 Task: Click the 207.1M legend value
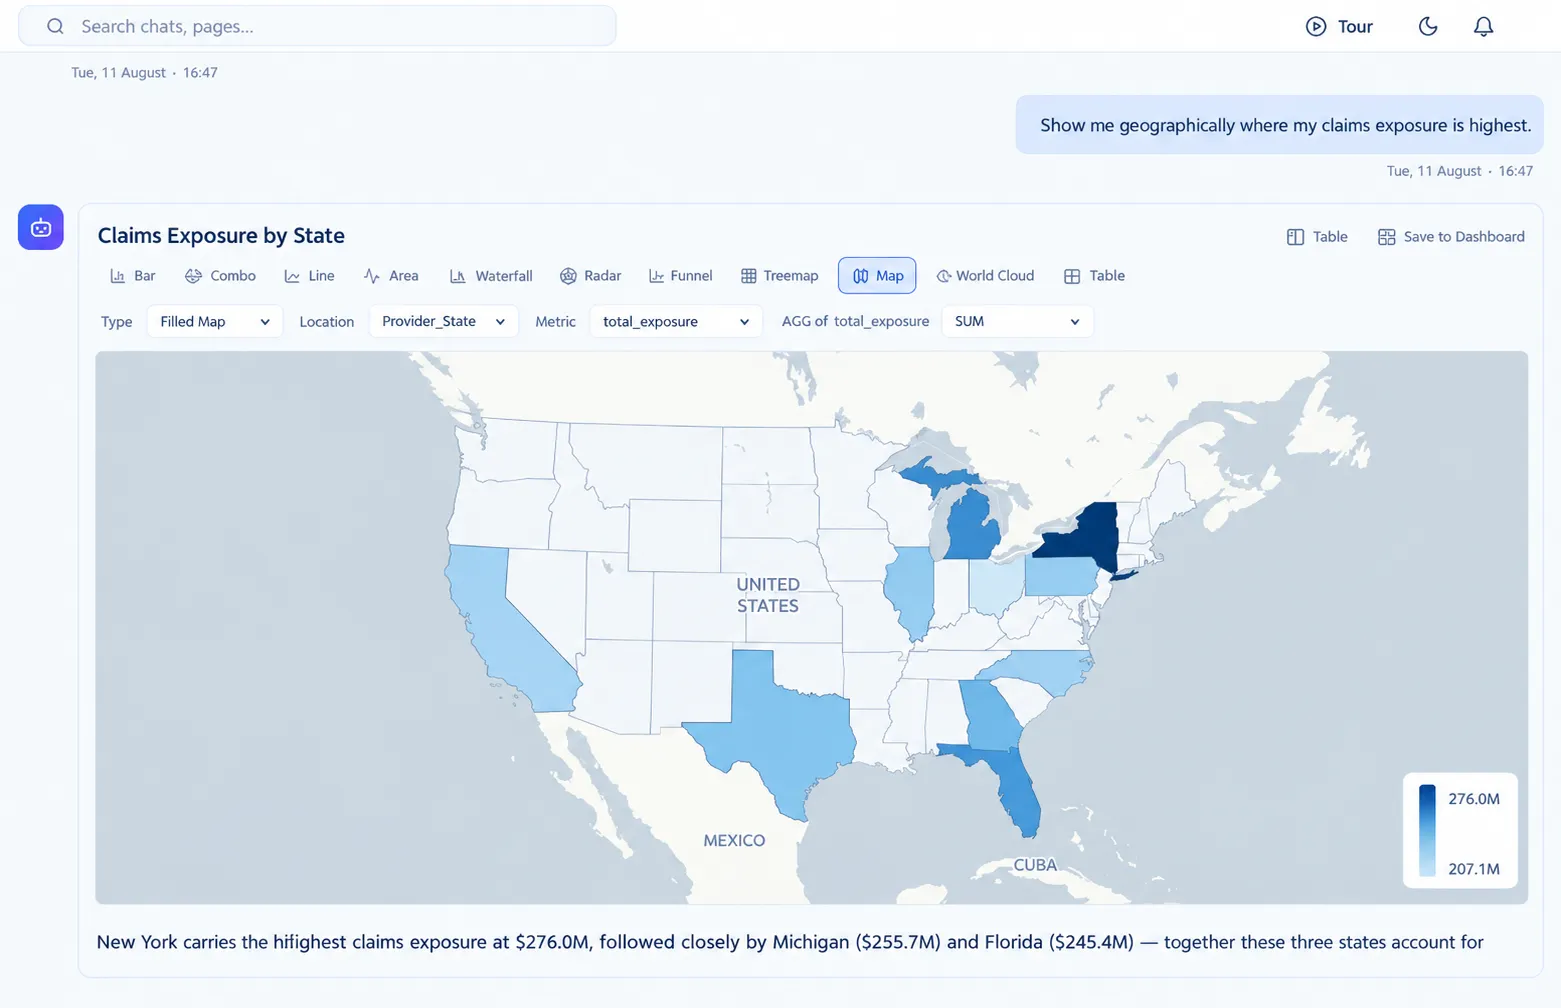[x=1474, y=869]
